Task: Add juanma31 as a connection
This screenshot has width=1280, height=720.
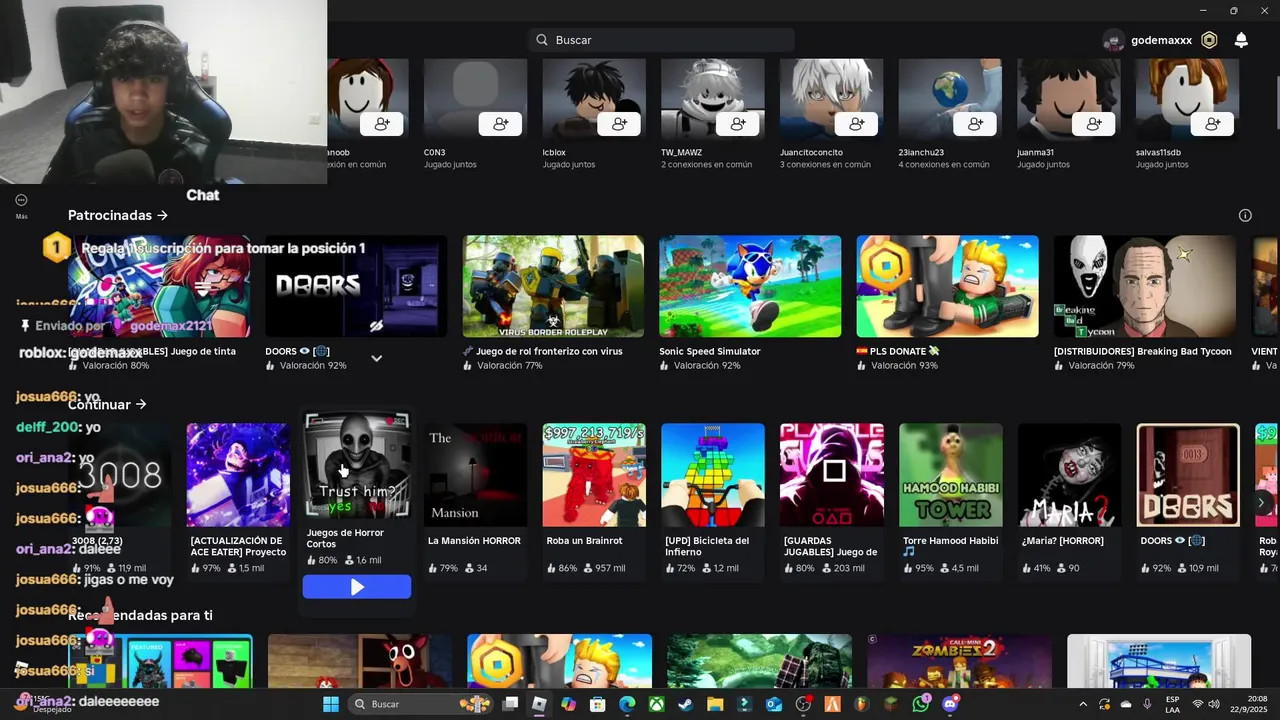Action: [1094, 124]
